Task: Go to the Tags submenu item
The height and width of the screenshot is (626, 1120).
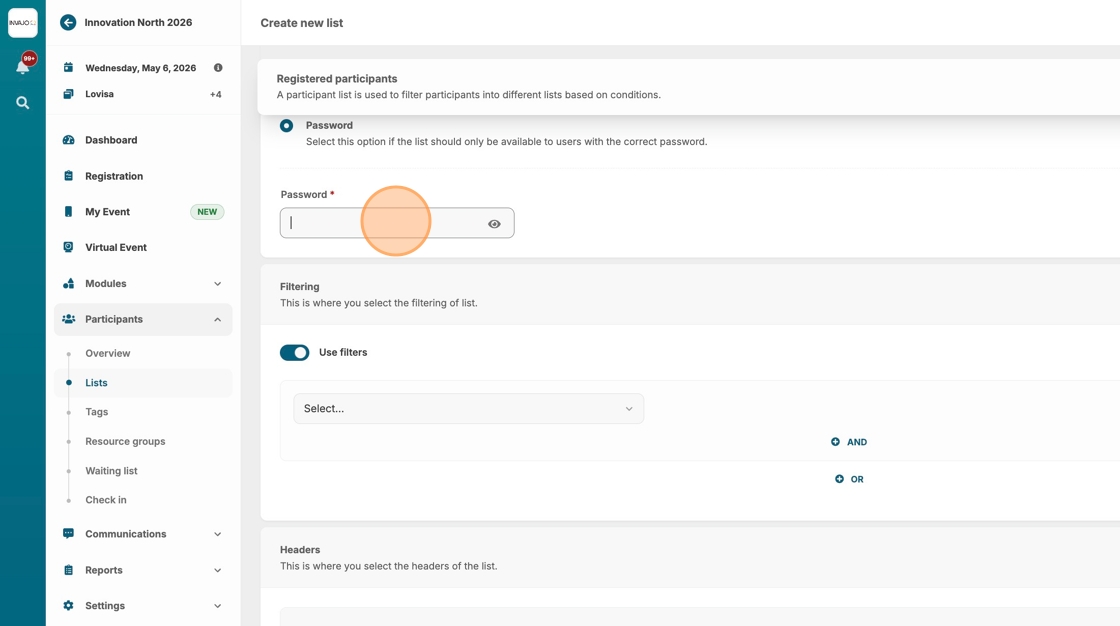Action: (97, 412)
